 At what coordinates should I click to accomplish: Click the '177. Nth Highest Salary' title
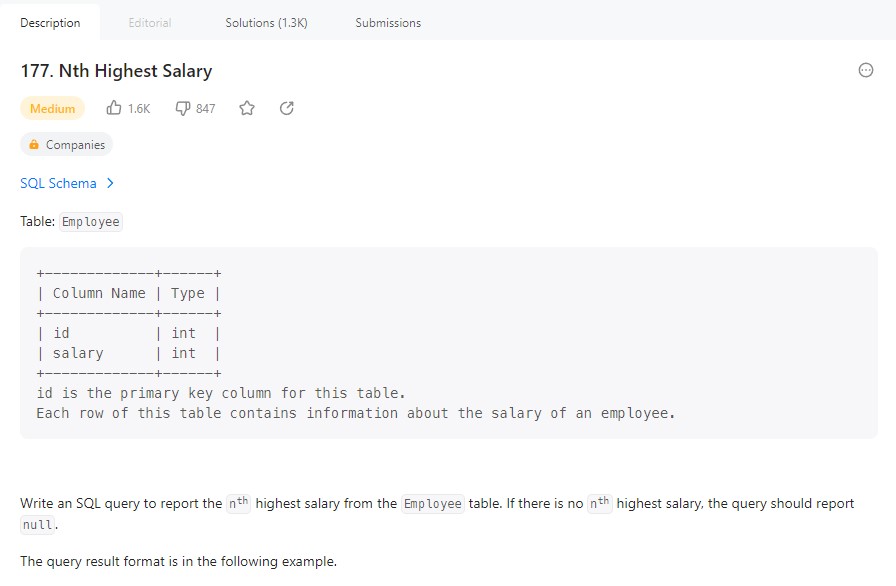point(116,71)
